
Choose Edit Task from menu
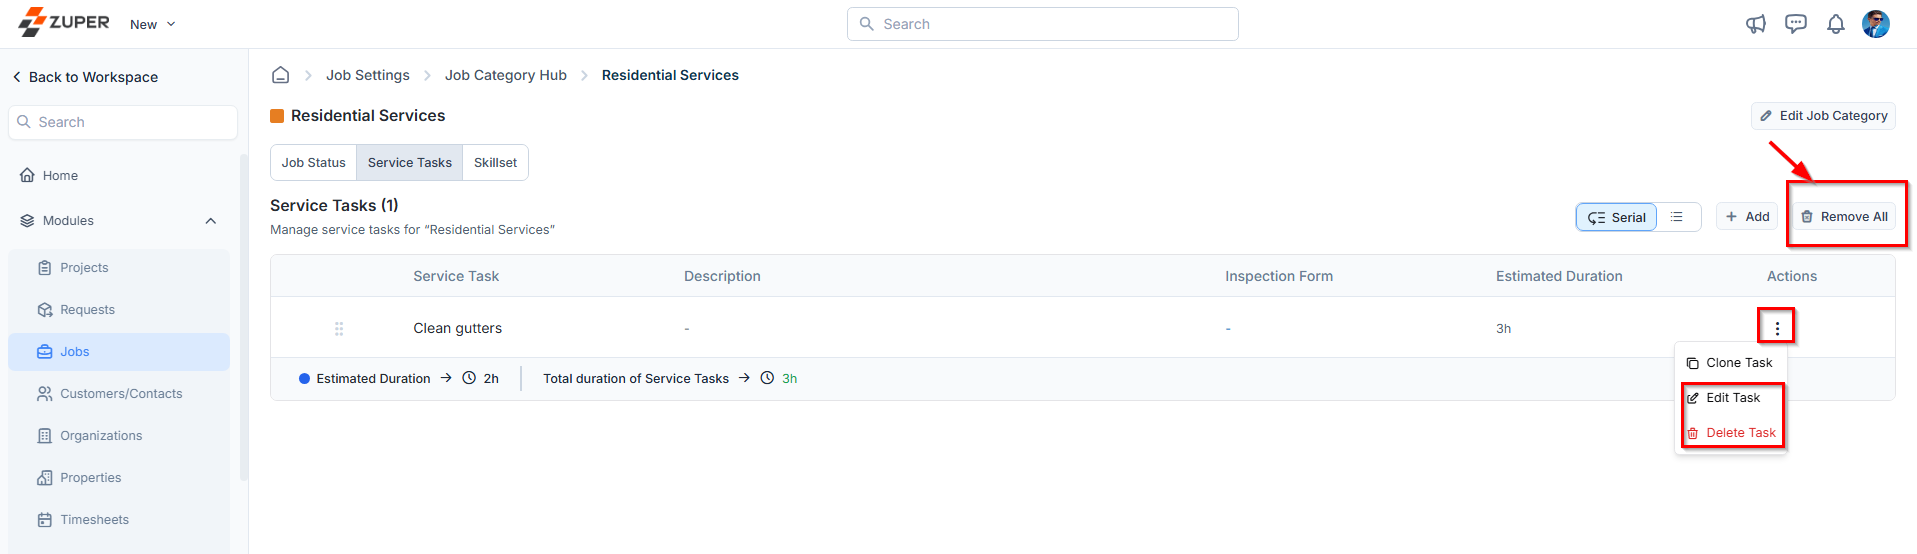pos(1730,398)
